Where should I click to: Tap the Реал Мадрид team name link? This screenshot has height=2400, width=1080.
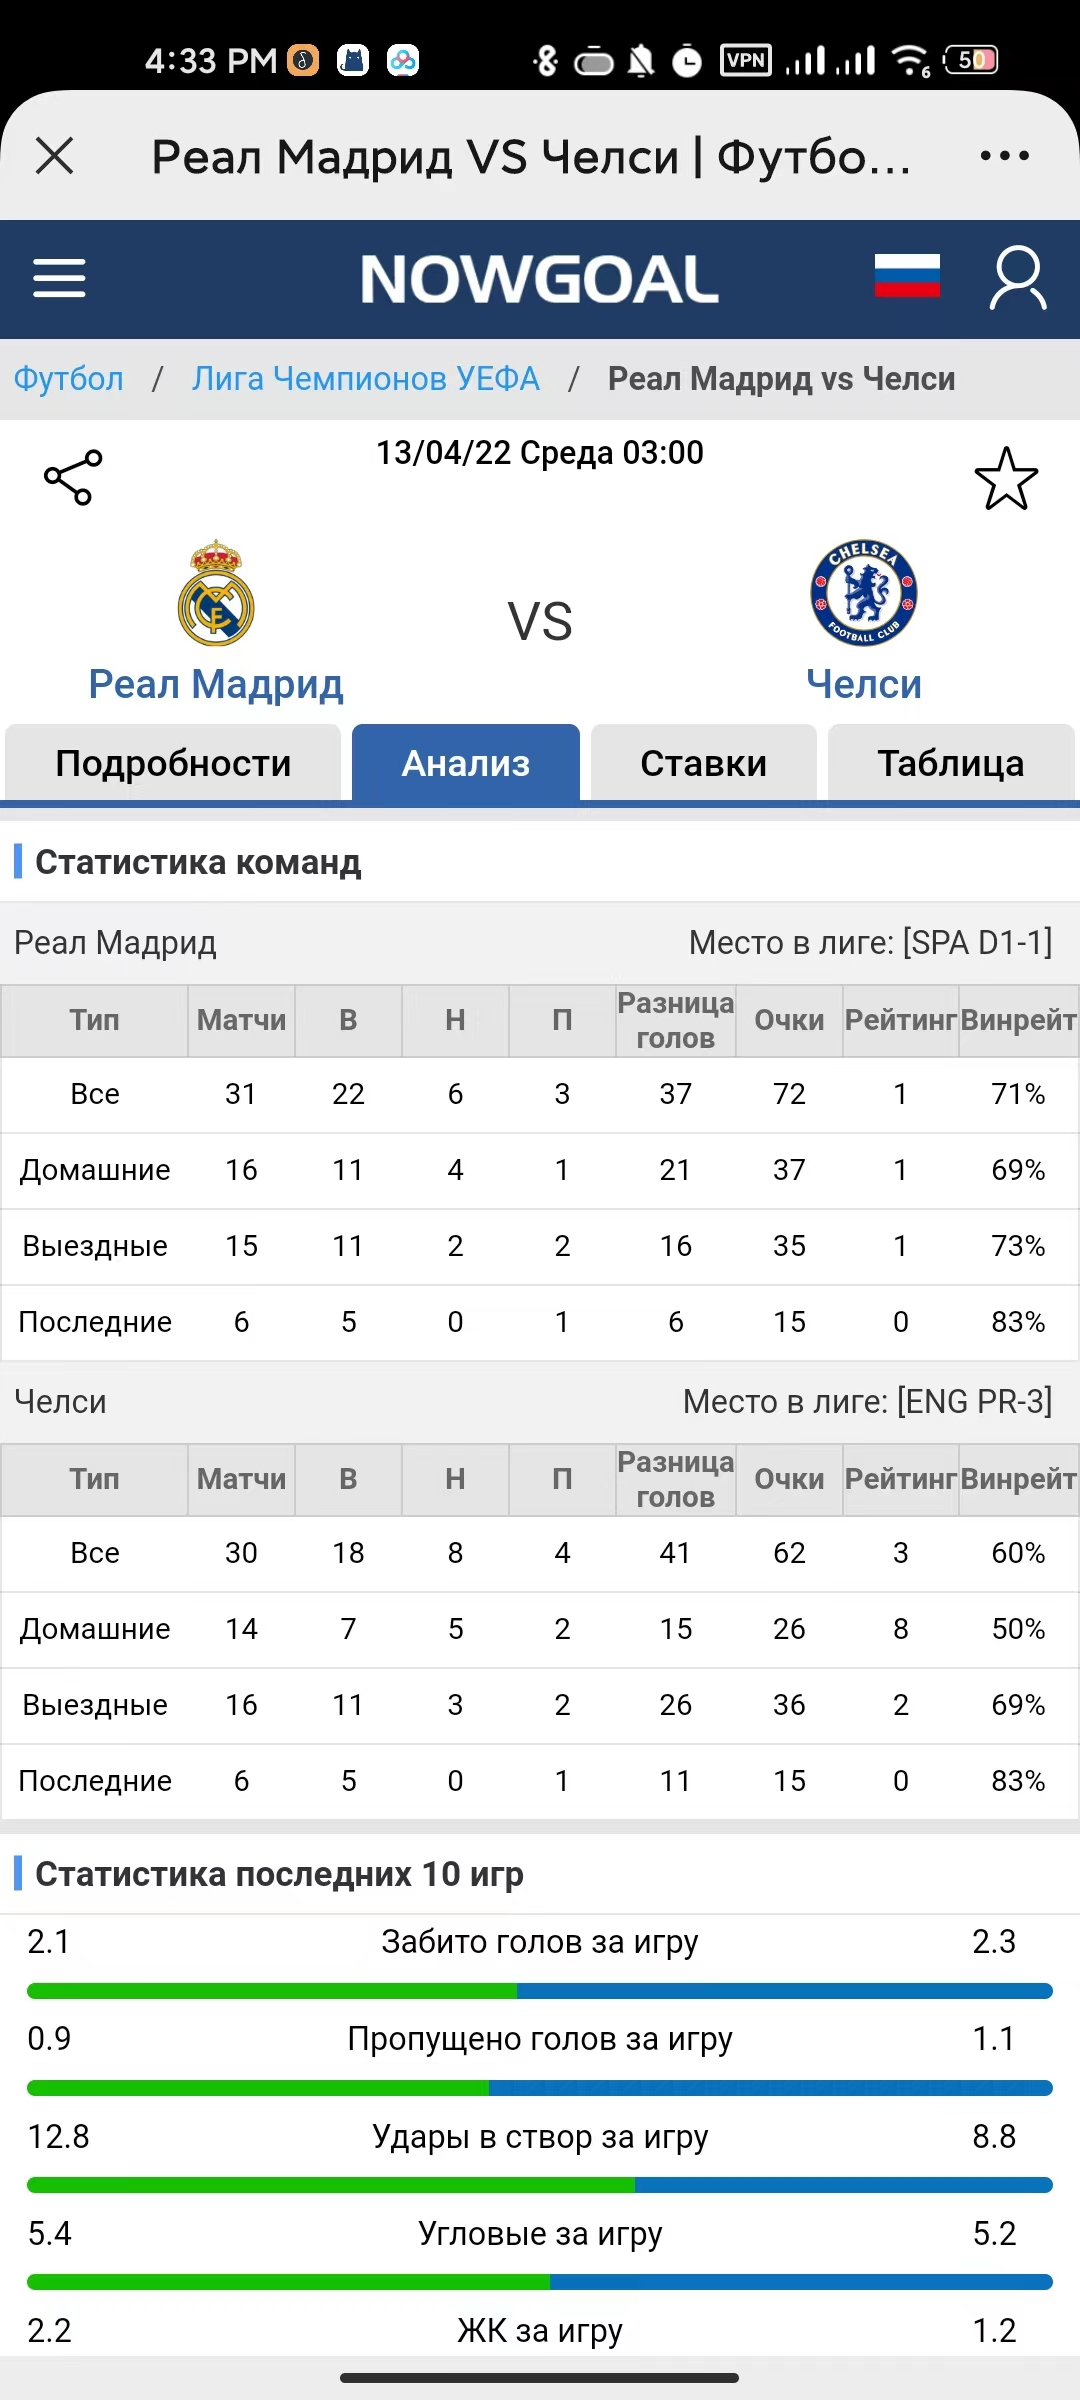point(216,684)
